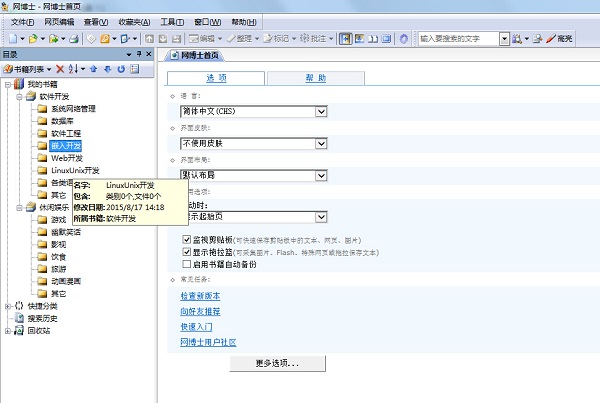Open the 工具(T) menu
This screenshot has width=600, height=403.
tap(172, 21)
